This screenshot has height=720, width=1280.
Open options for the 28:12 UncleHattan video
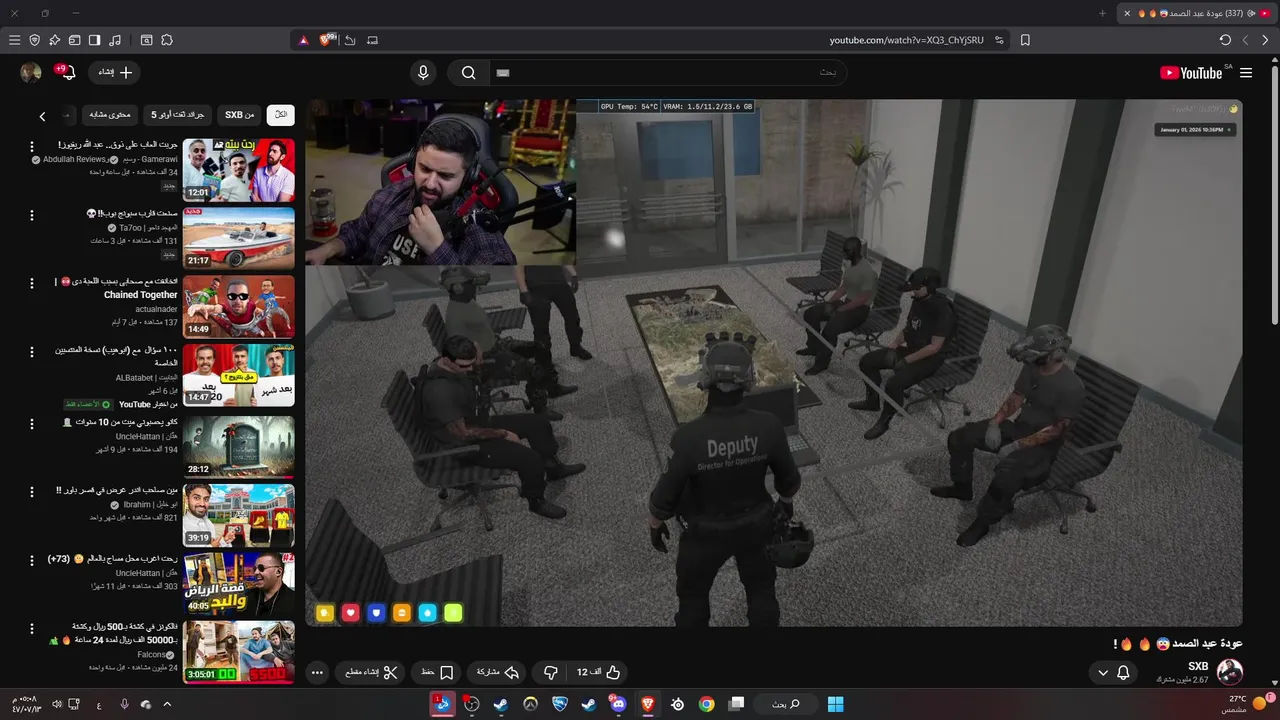(31, 422)
